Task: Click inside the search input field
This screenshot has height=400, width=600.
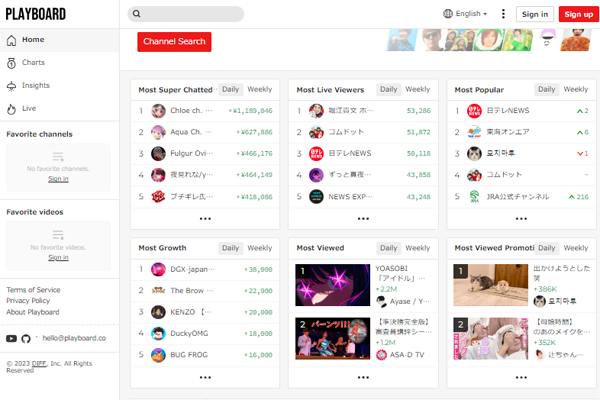Action: 192,14
